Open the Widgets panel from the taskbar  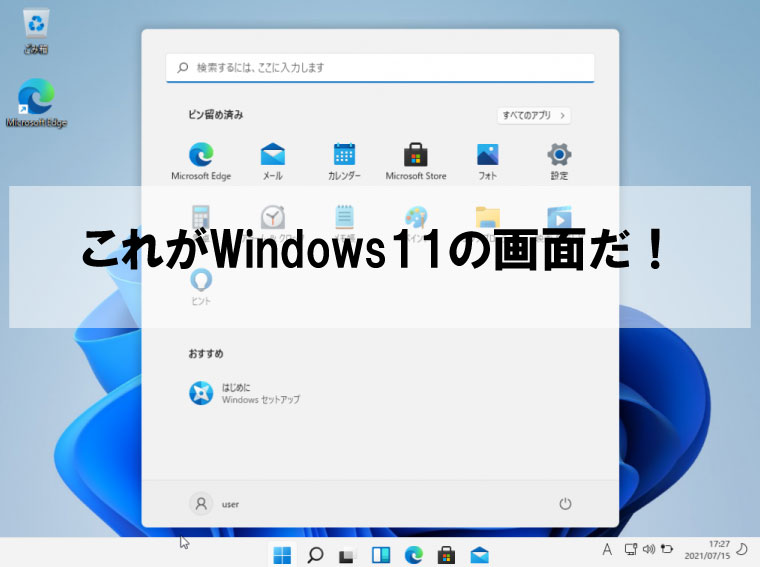tap(380, 555)
